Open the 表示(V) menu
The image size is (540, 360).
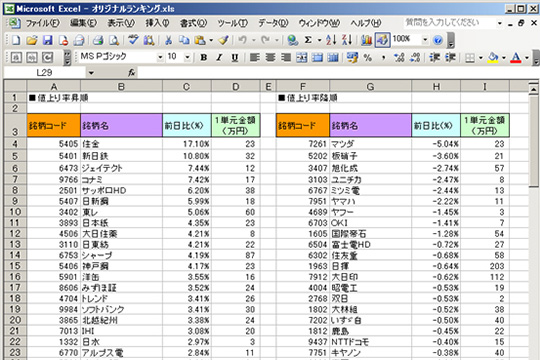(x=121, y=23)
